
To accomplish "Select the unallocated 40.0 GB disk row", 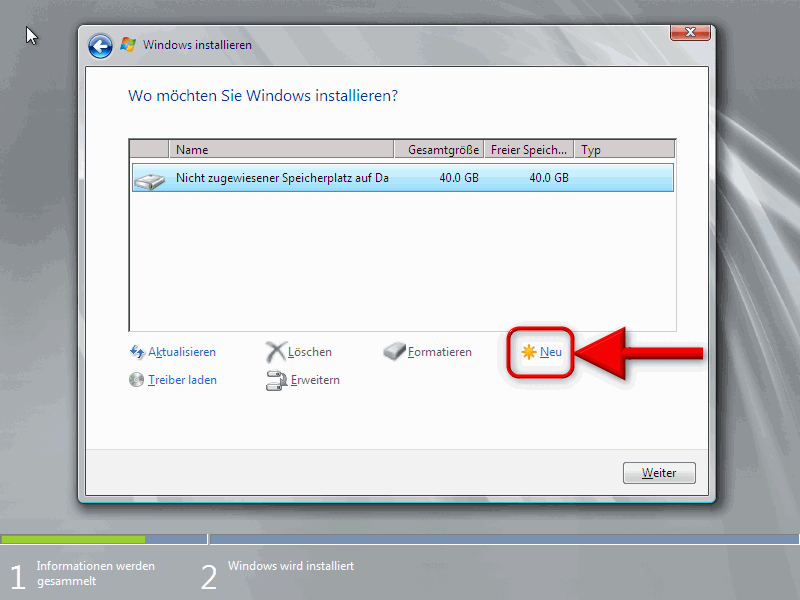I will pos(400,178).
